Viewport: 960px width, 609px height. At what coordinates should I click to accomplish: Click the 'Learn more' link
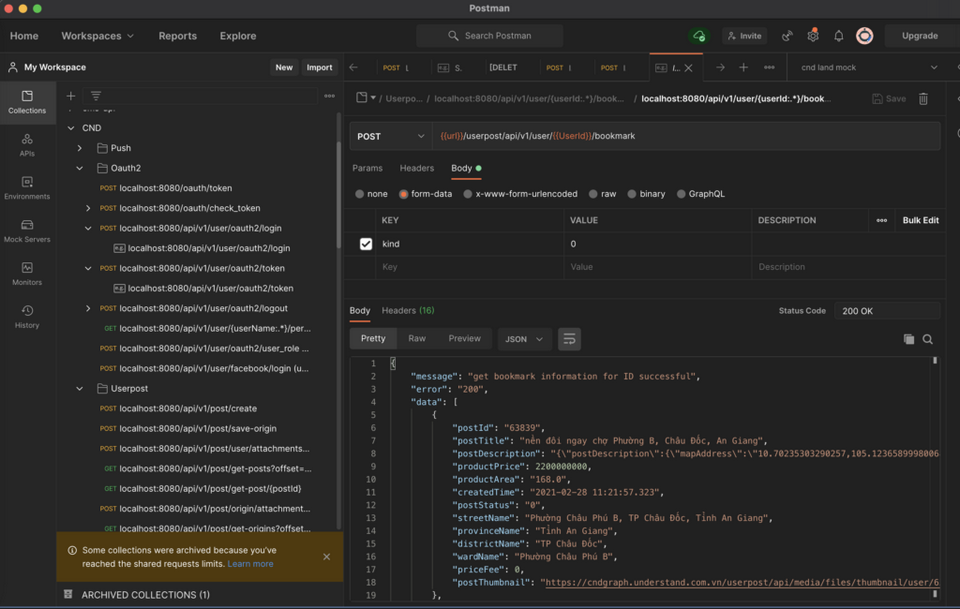pyautogui.click(x=250, y=564)
